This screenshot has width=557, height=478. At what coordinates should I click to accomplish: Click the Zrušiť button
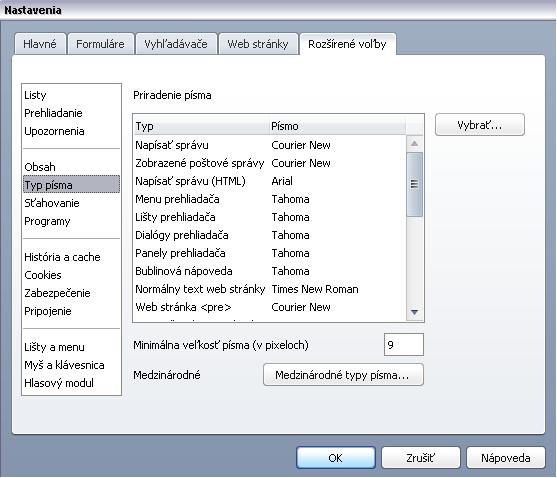(421, 458)
